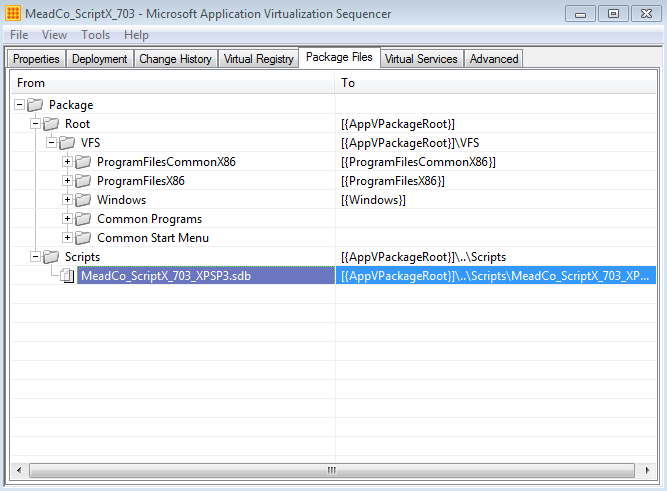Viewport: 667px width, 491px height.
Task: Click the From column header
Action: 173,83
